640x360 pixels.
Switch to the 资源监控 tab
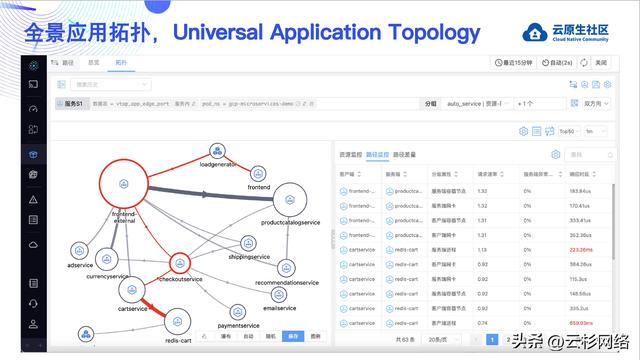pyautogui.click(x=351, y=155)
